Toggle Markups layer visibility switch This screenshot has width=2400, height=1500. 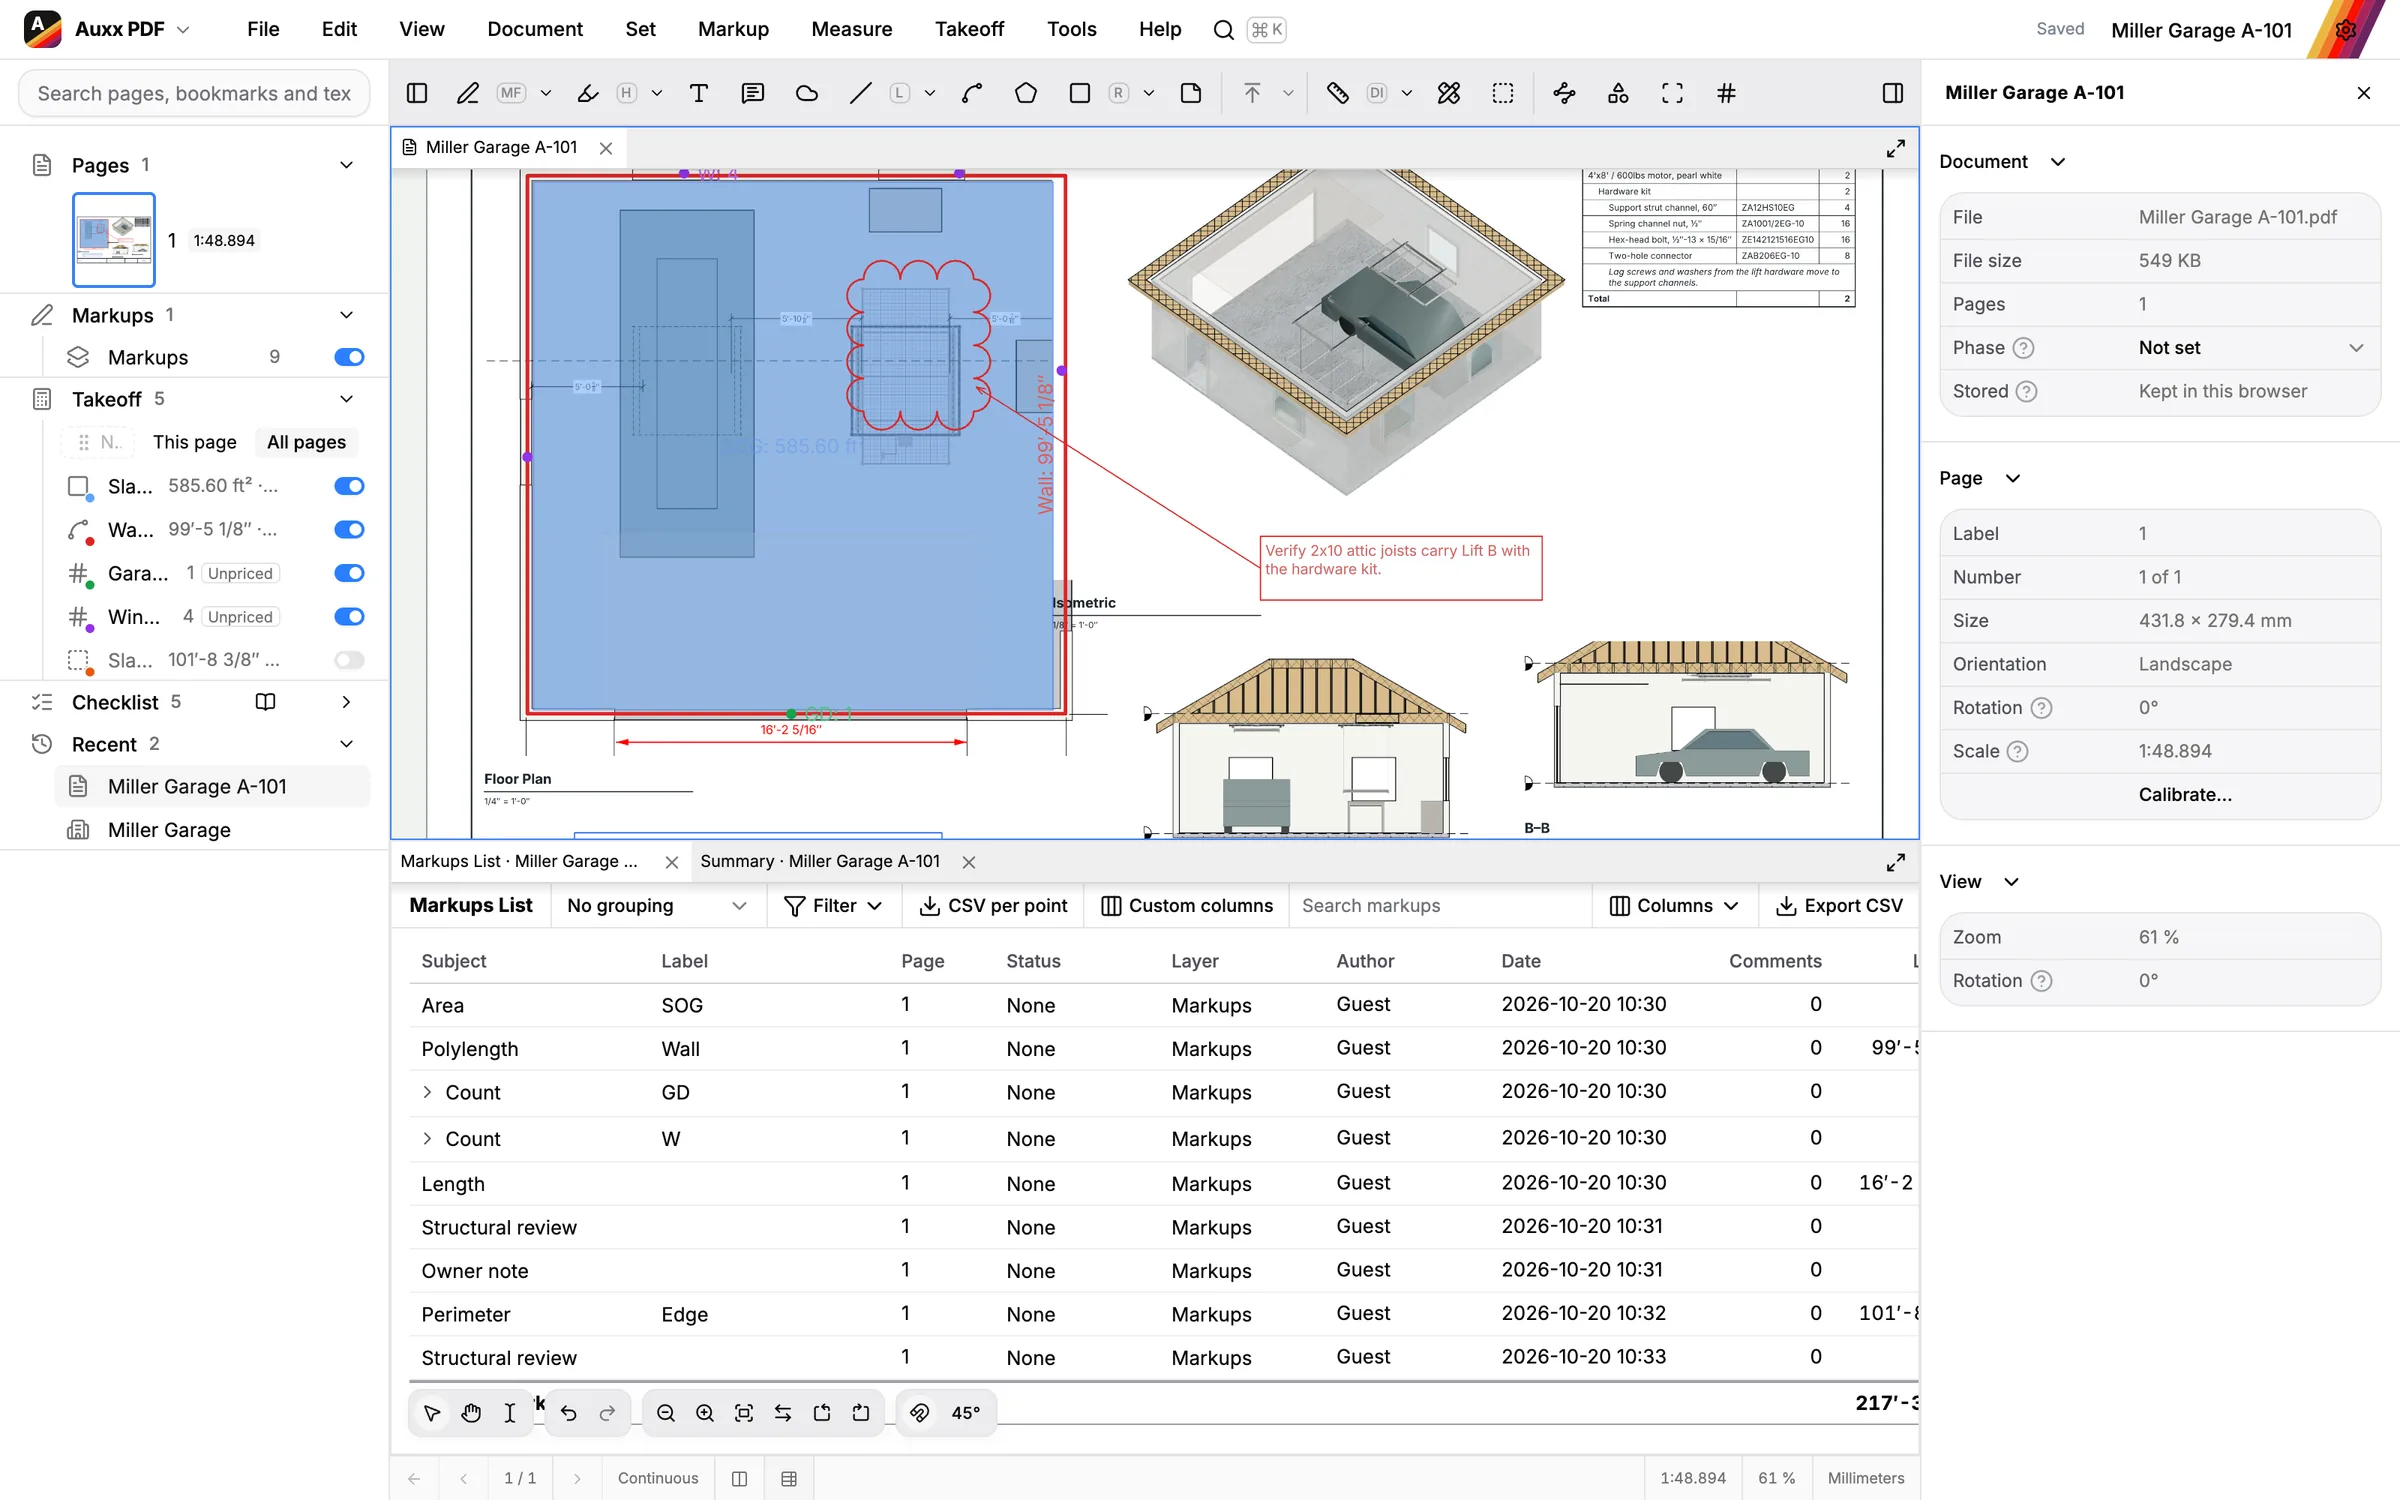(349, 357)
